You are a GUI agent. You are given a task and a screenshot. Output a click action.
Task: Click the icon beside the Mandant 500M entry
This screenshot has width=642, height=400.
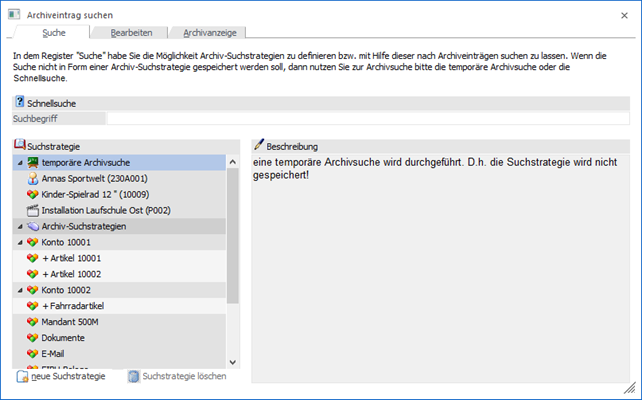click(x=32, y=322)
